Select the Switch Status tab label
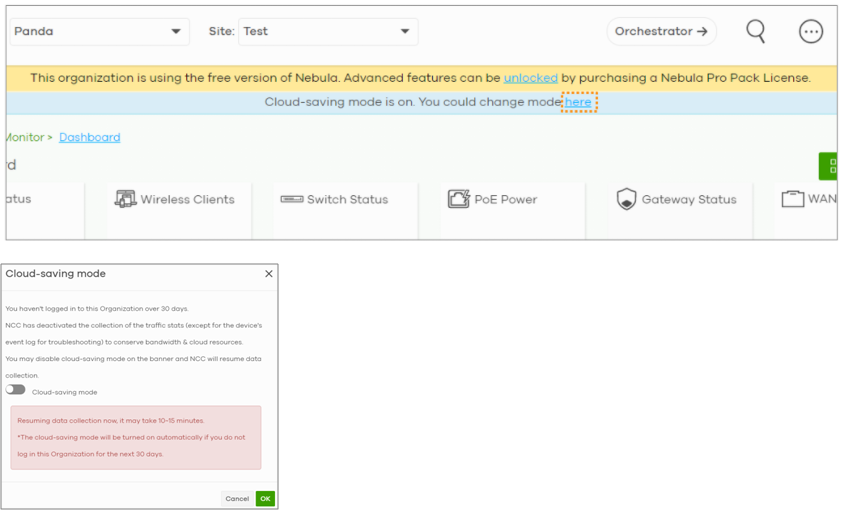The width and height of the screenshot is (842, 515). pyautogui.click(x=347, y=200)
